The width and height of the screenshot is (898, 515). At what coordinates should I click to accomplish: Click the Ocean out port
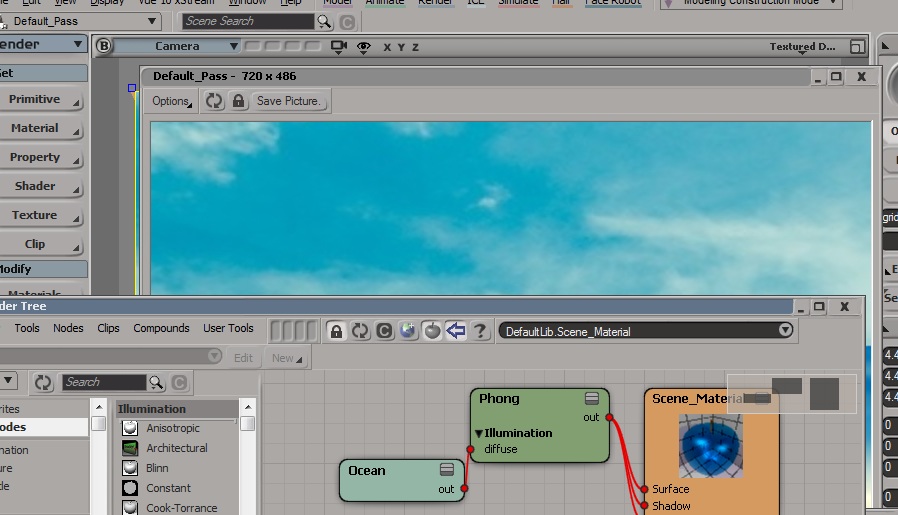[x=464, y=489]
